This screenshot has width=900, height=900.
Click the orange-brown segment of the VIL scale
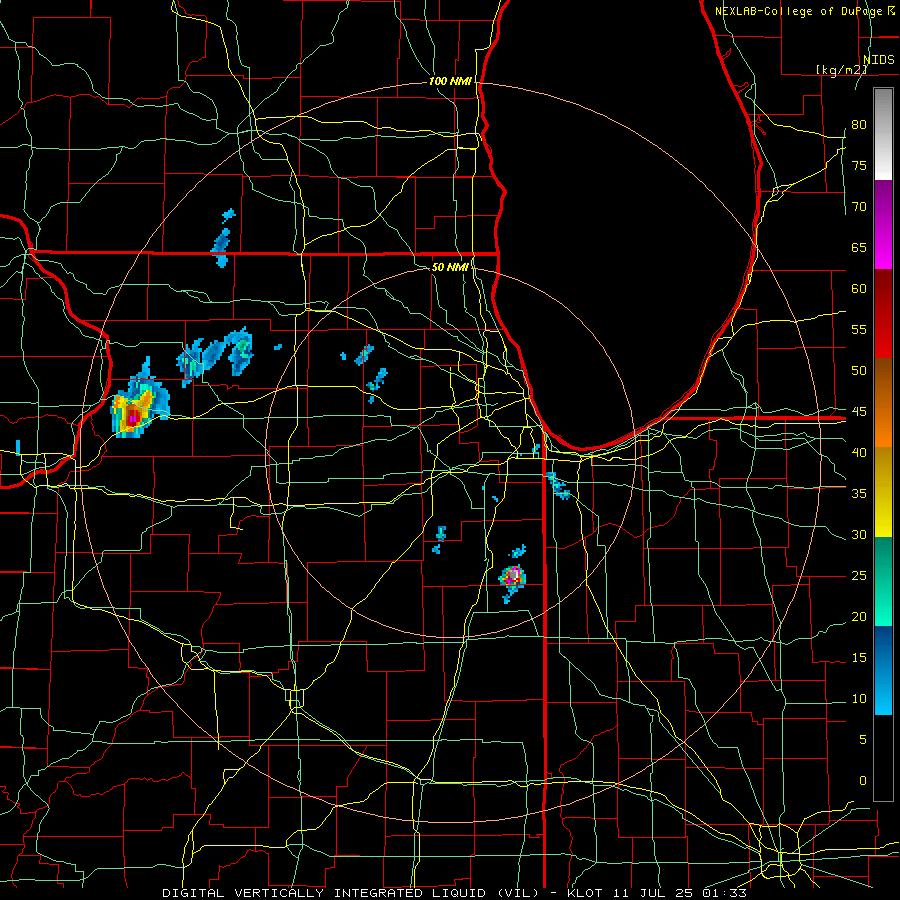pyautogui.click(x=883, y=402)
